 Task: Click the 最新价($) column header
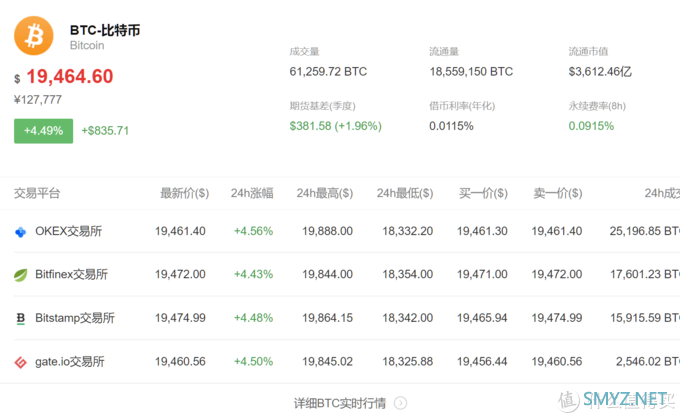click(x=184, y=193)
